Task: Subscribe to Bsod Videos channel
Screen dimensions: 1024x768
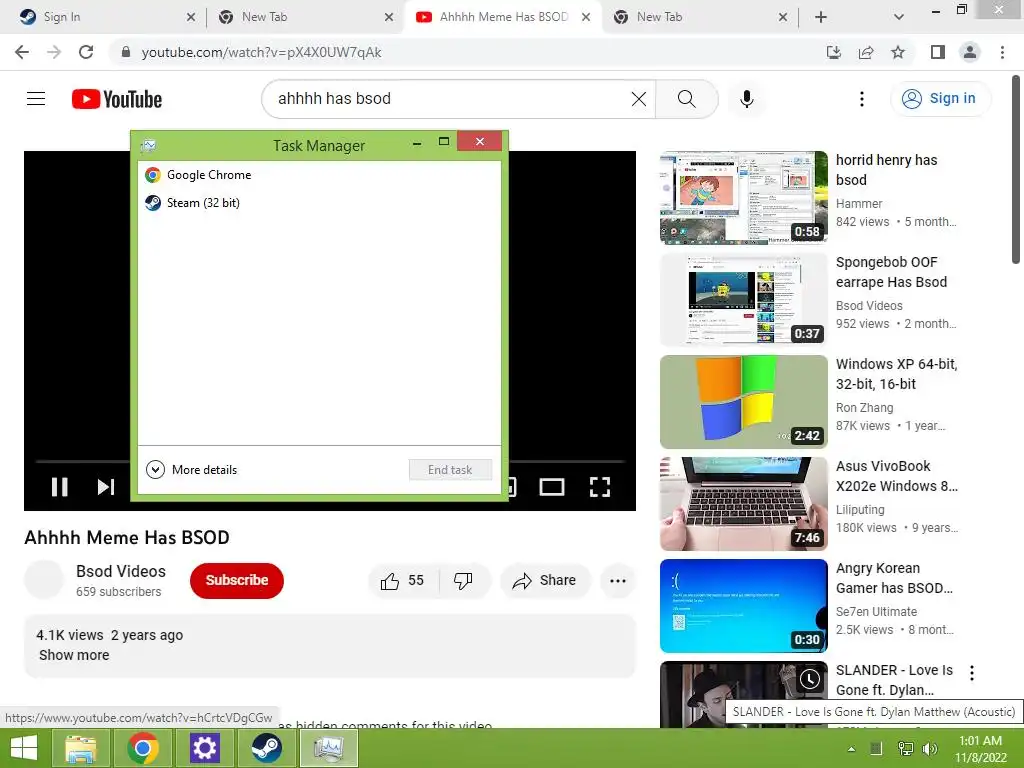Action: [236, 580]
